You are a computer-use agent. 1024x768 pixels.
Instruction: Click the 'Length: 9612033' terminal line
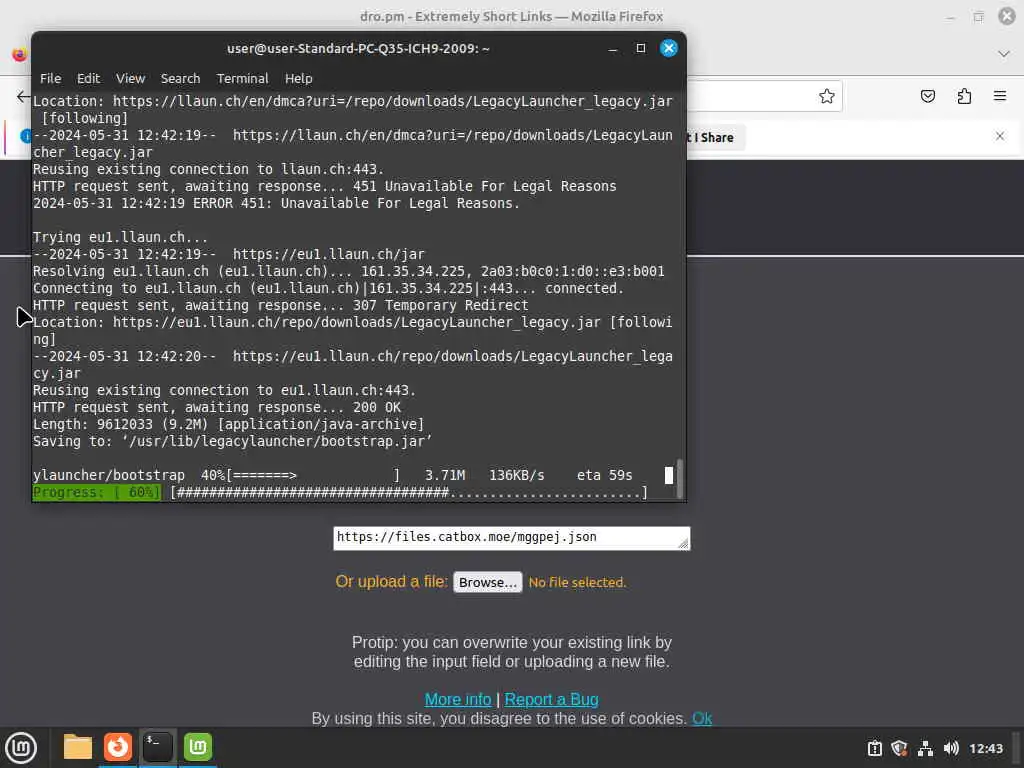point(229,424)
